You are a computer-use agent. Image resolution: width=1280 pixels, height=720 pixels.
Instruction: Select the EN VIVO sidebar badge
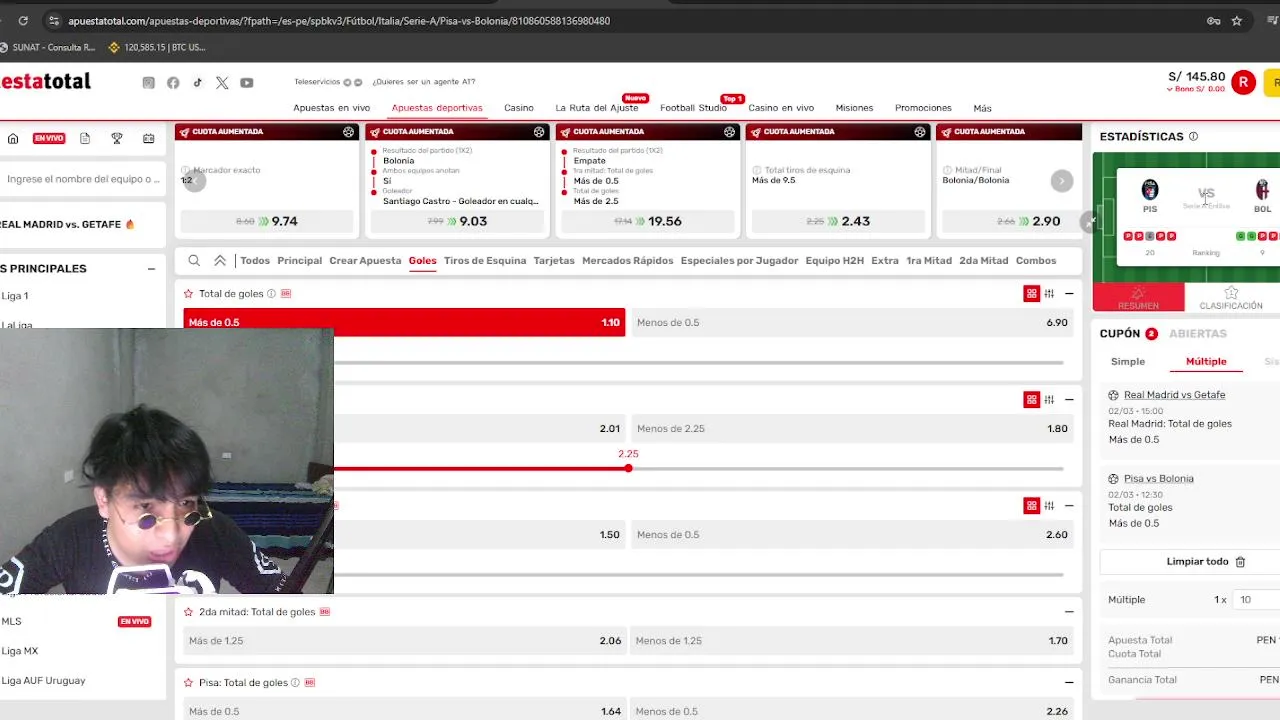point(49,139)
